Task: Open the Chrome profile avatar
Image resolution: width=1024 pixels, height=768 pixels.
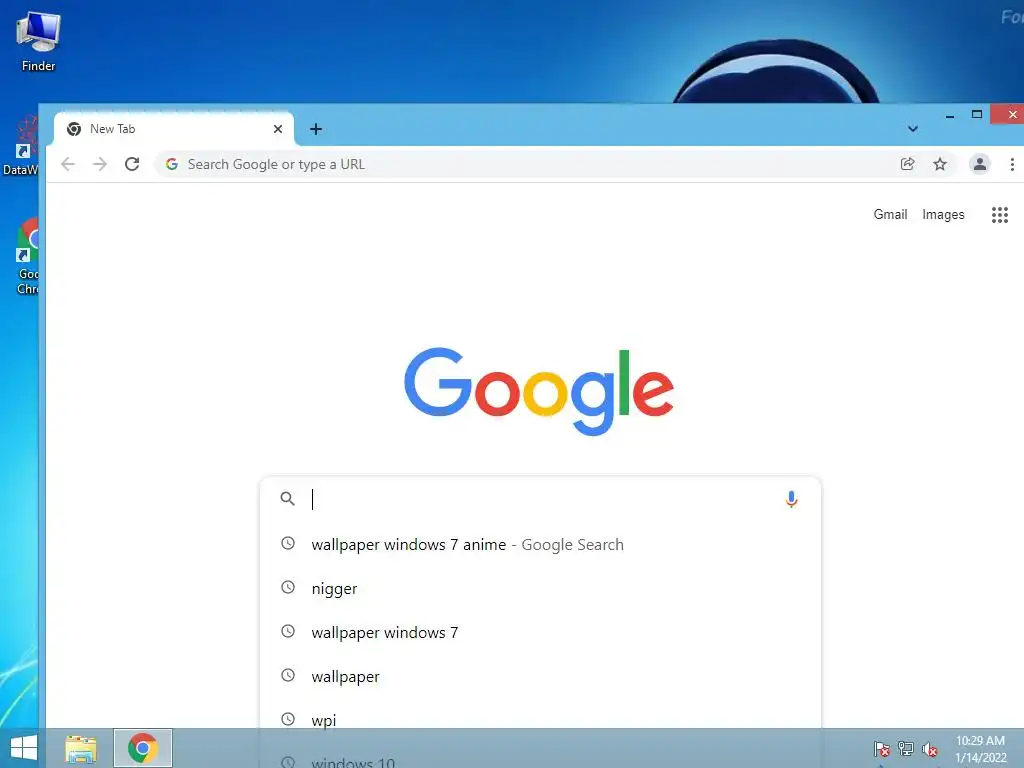Action: click(x=980, y=164)
